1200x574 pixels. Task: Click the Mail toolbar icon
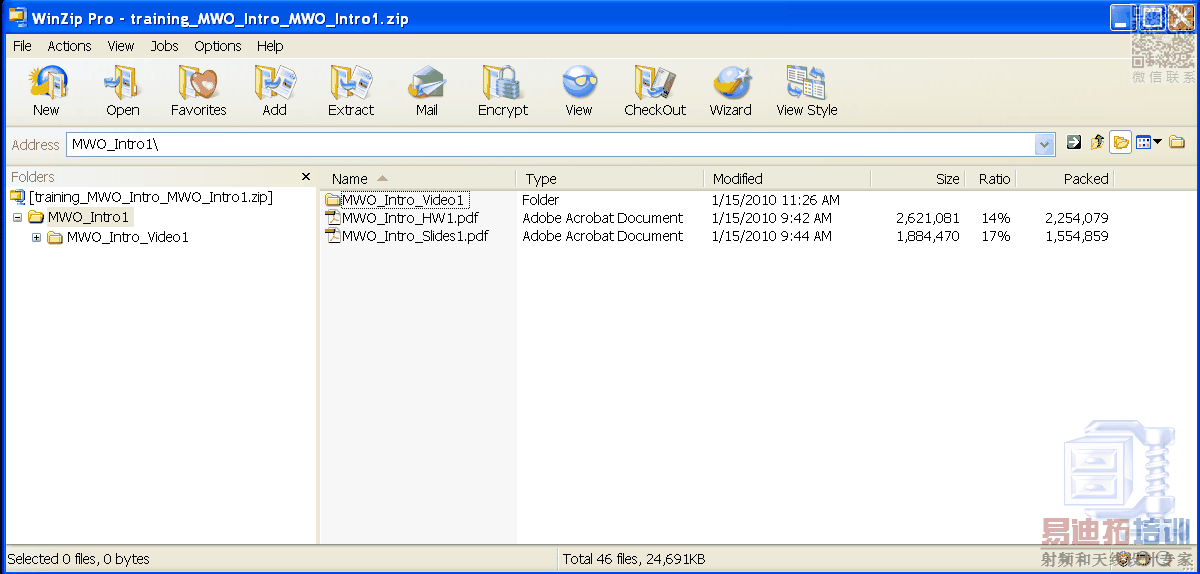[427, 83]
